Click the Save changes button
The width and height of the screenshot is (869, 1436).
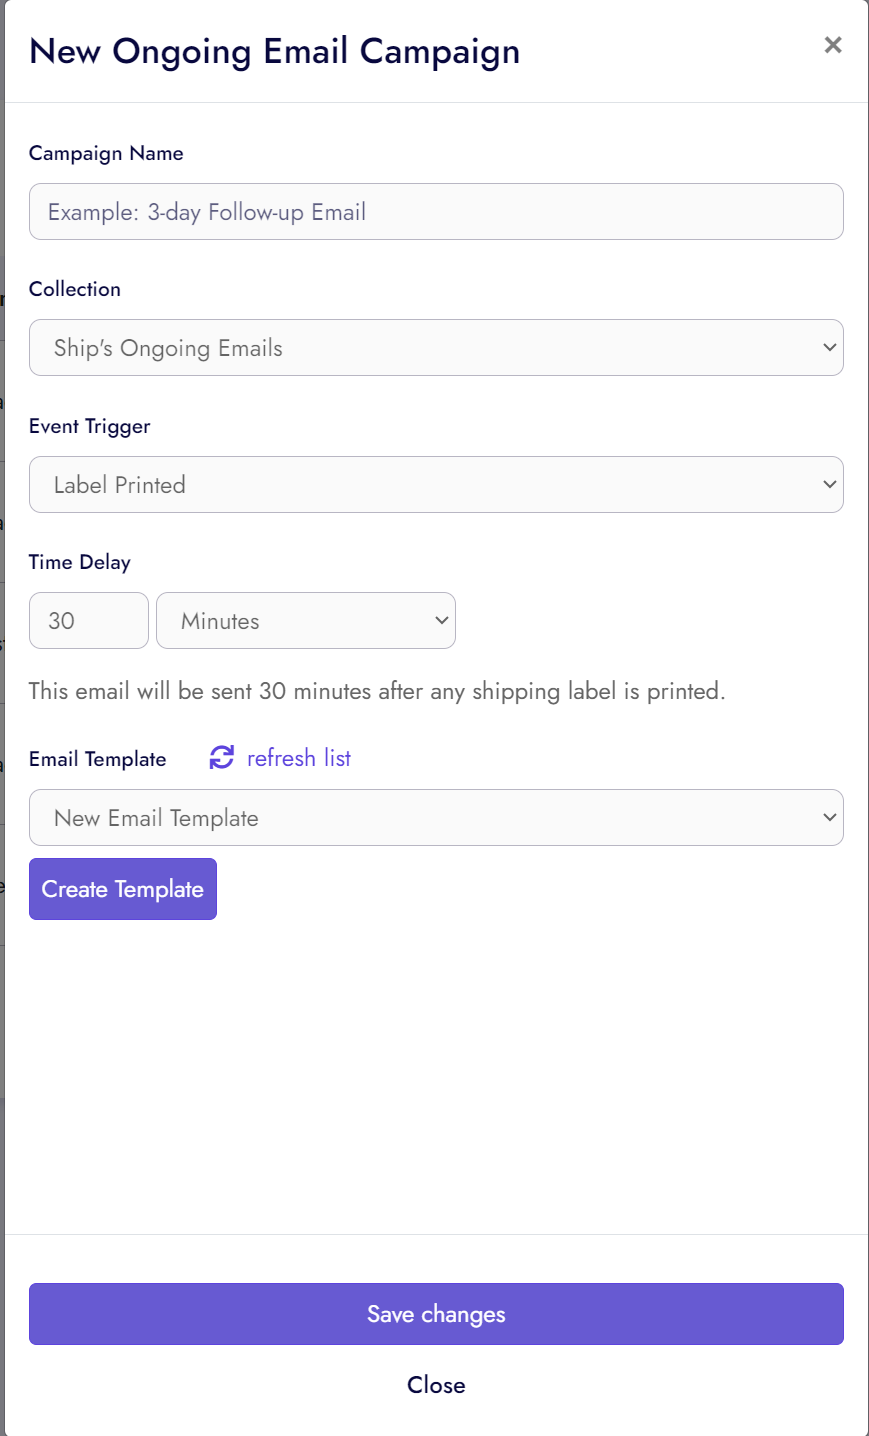tap(436, 1314)
